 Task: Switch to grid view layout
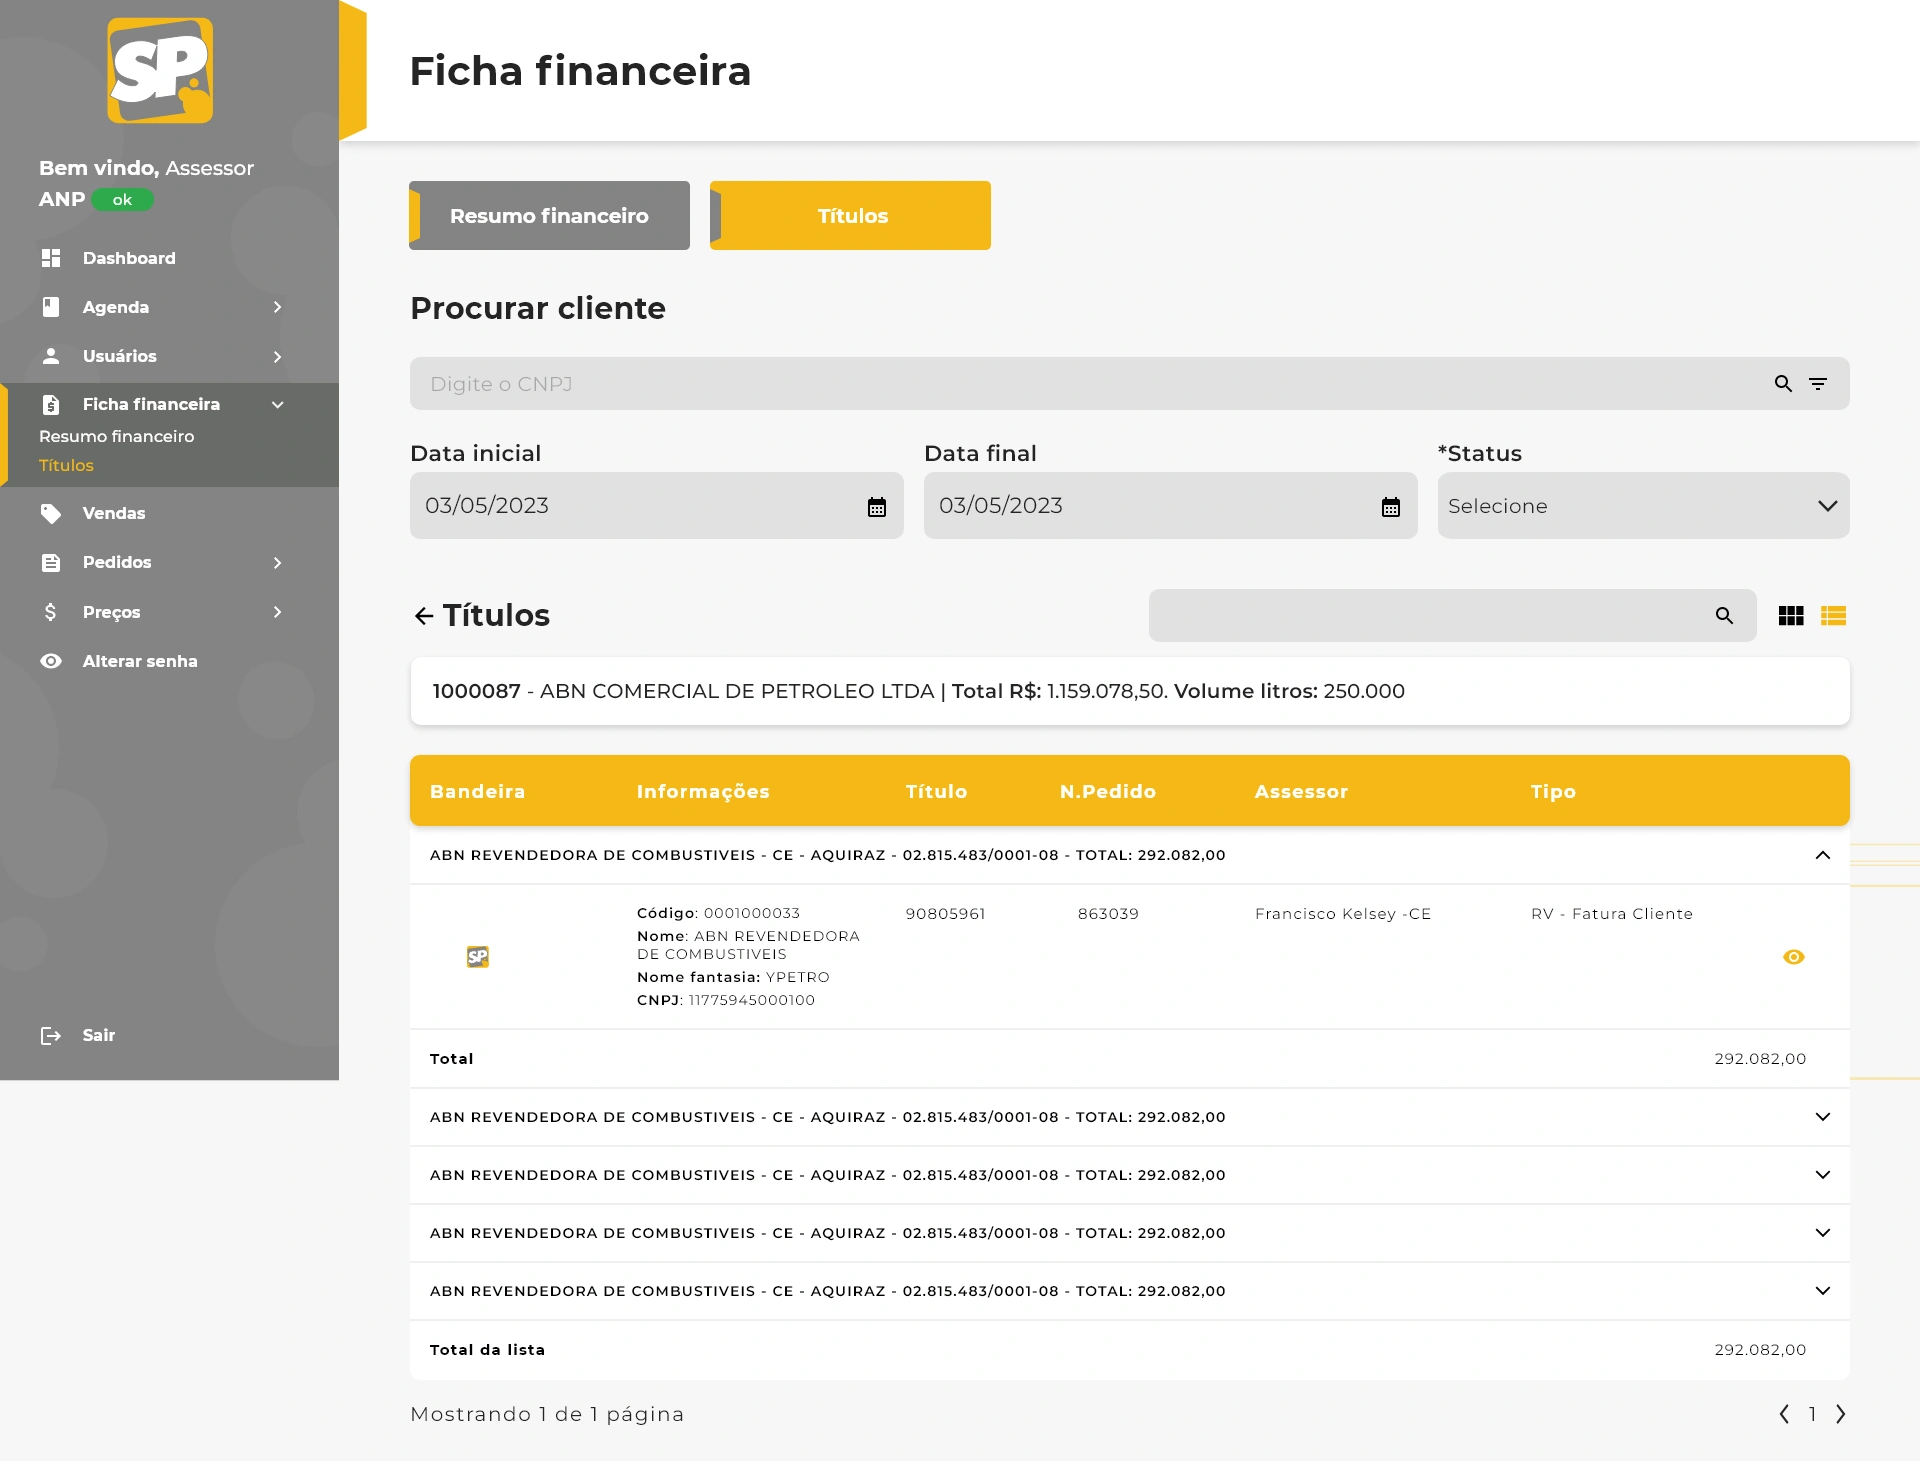(1791, 616)
